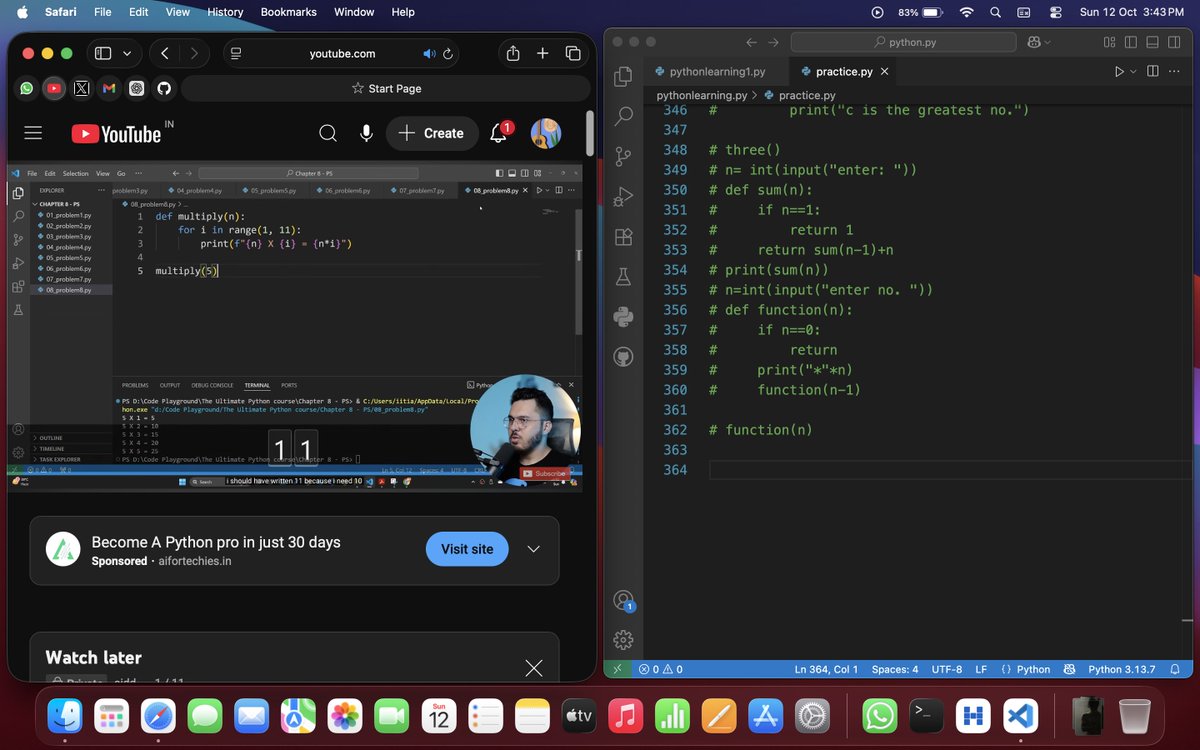Open the YouTube hamburger guide menu
This screenshot has height=750, width=1200.
tap(33, 133)
